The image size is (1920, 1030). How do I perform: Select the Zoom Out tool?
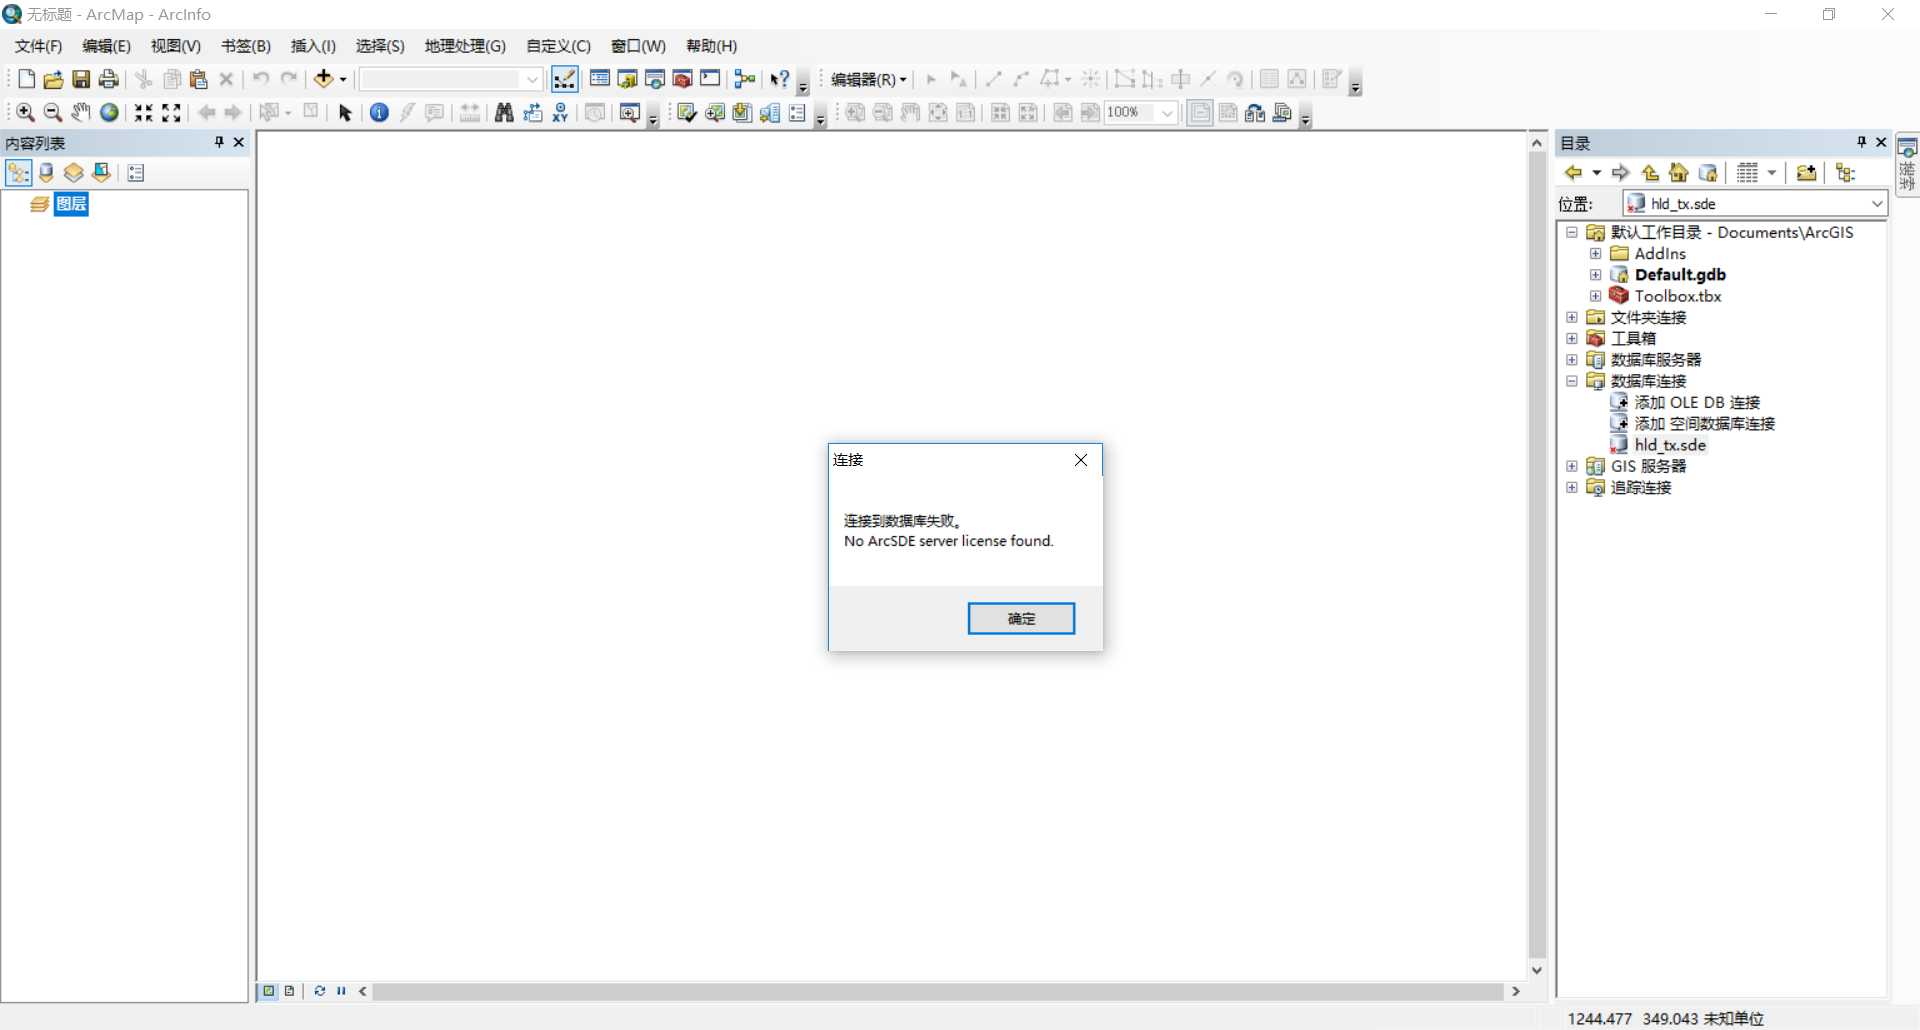tap(53, 113)
